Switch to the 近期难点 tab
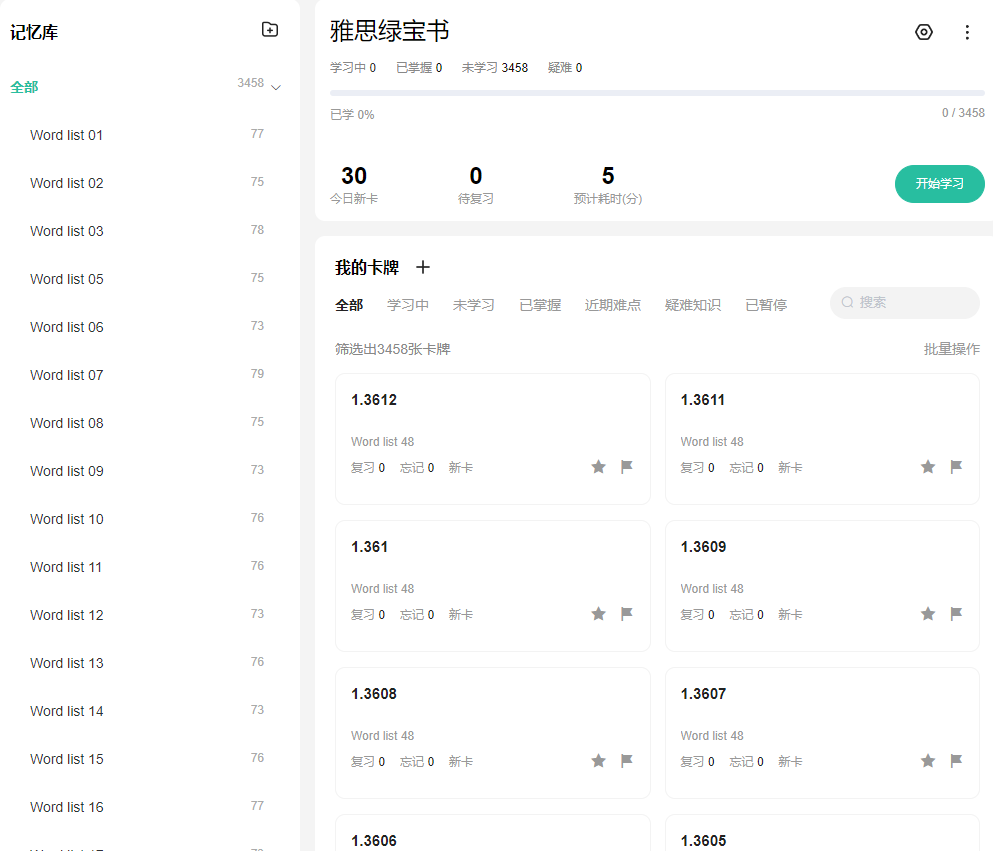This screenshot has height=851, width=993. tap(613, 305)
